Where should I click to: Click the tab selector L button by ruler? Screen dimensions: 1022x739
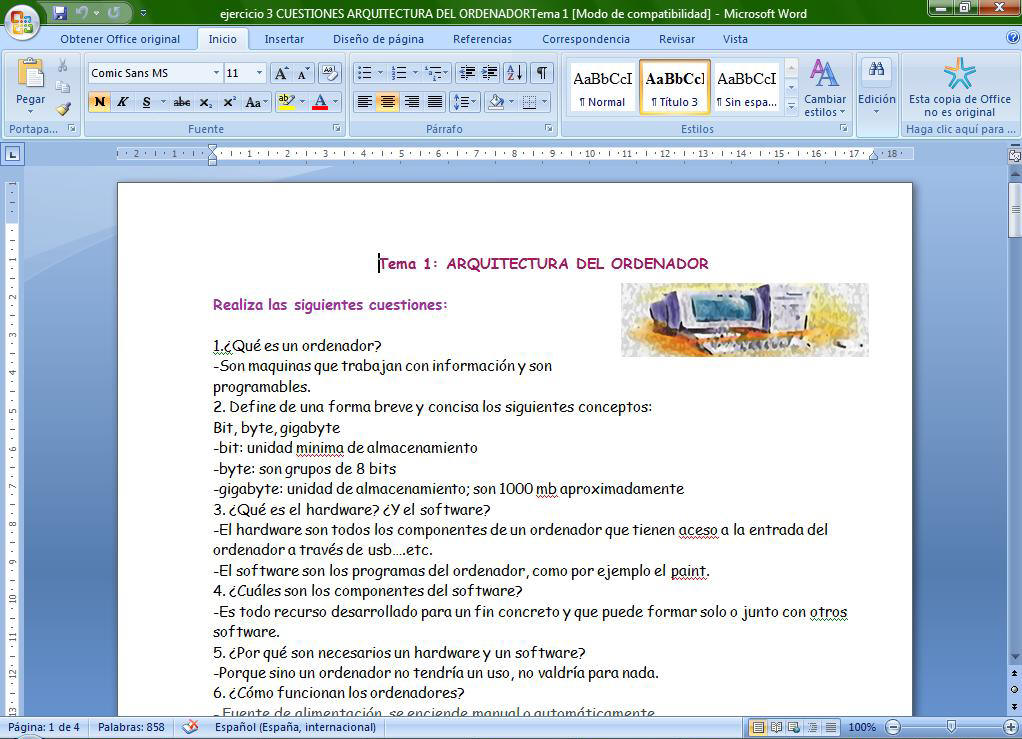pyautogui.click(x=13, y=154)
